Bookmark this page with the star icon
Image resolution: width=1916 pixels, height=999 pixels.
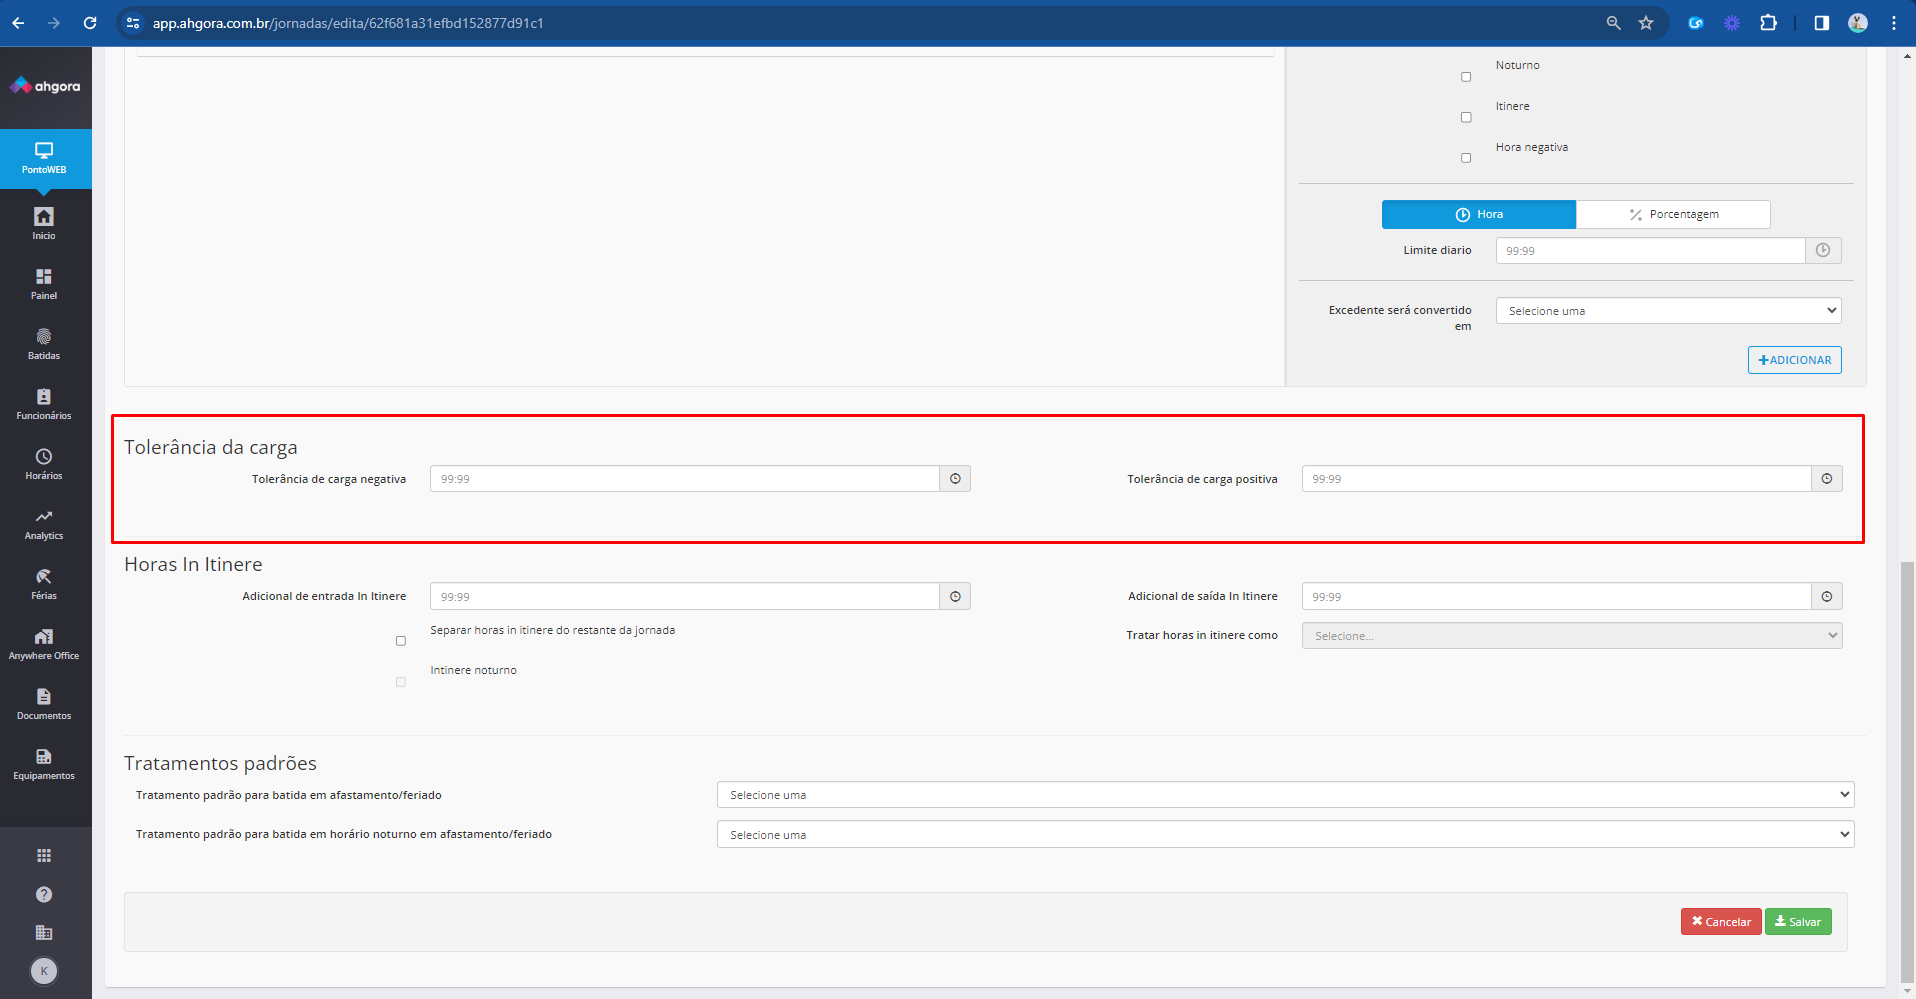point(1646,23)
